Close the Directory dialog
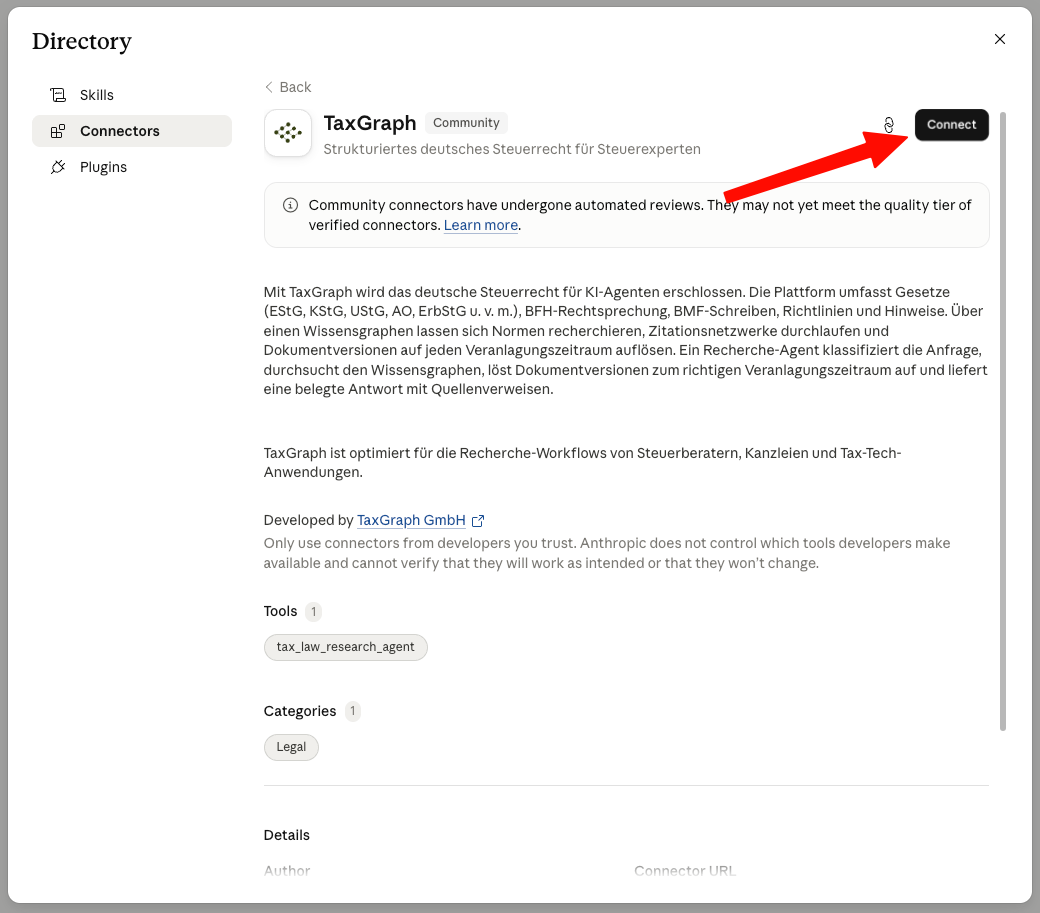The width and height of the screenshot is (1040, 913). 1000,39
